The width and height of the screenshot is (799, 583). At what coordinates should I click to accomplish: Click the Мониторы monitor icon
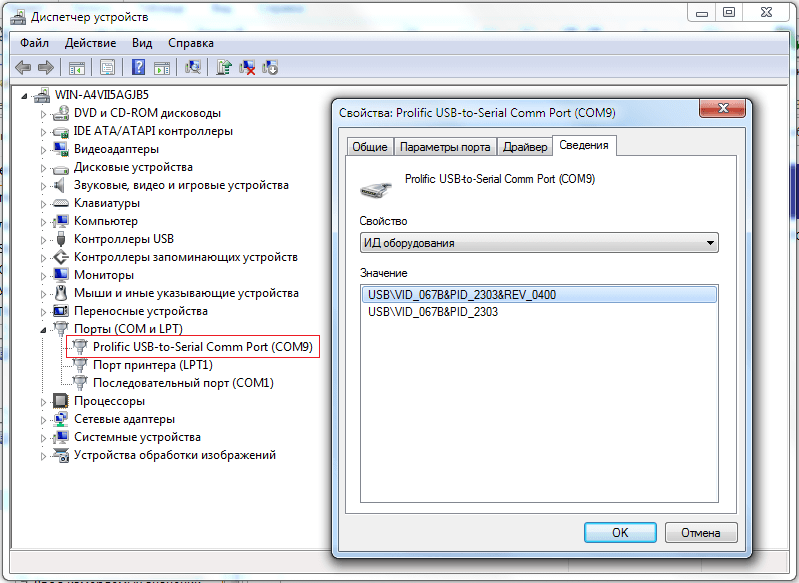click(61, 275)
